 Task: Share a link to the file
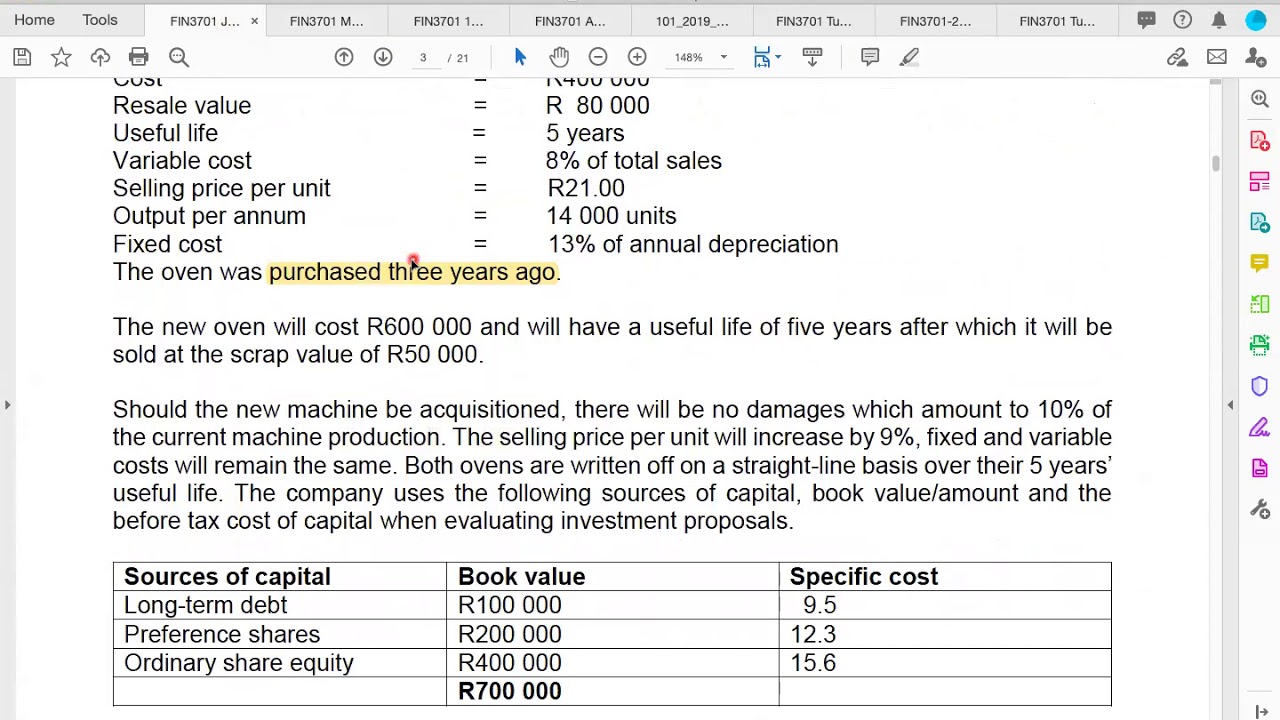pos(1177,57)
